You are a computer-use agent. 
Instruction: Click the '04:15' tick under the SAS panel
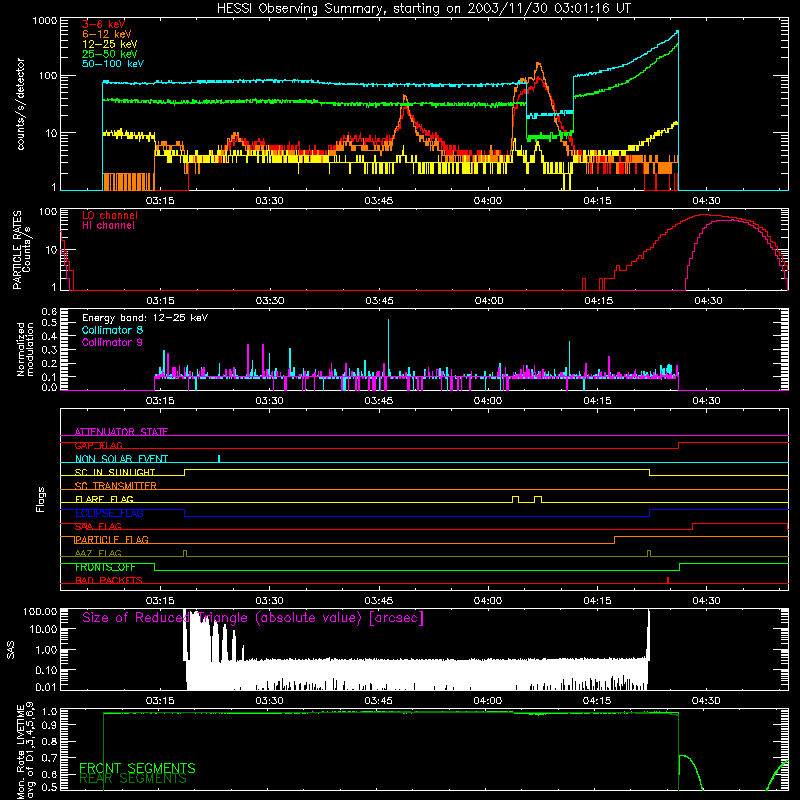tap(597, 701)
